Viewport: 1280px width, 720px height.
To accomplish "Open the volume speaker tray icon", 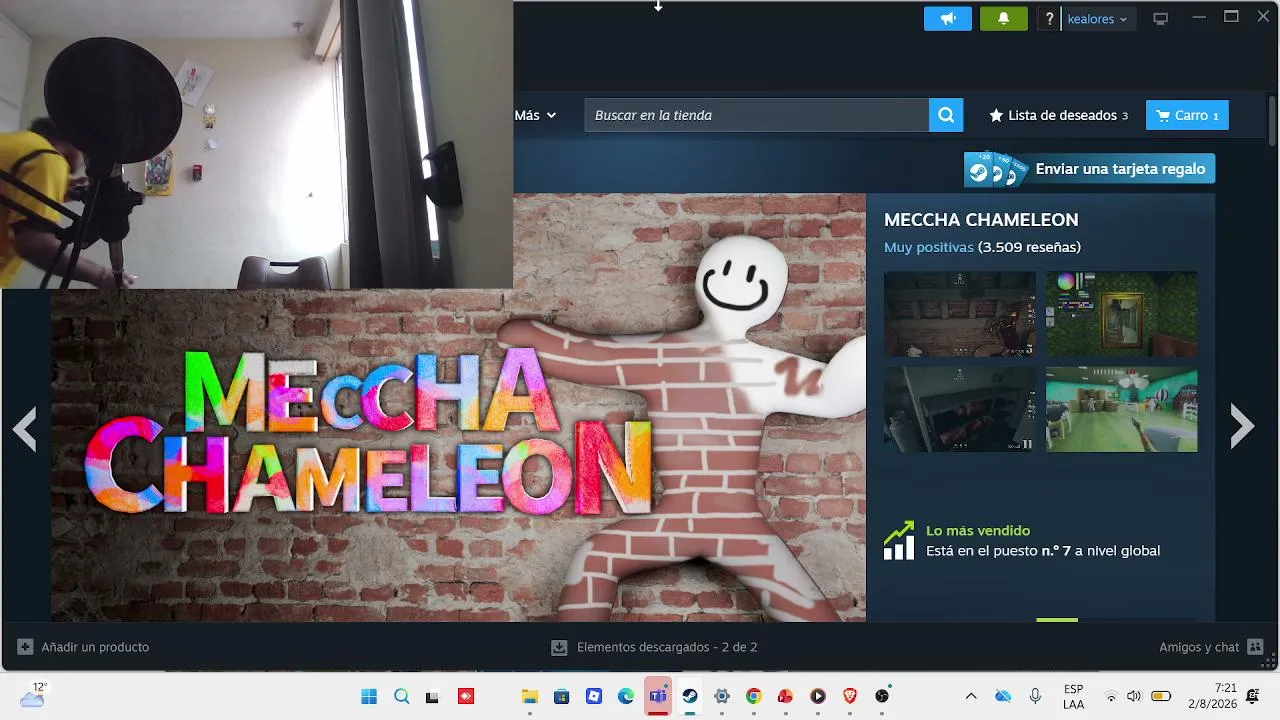I will [x=1134, y=696].
